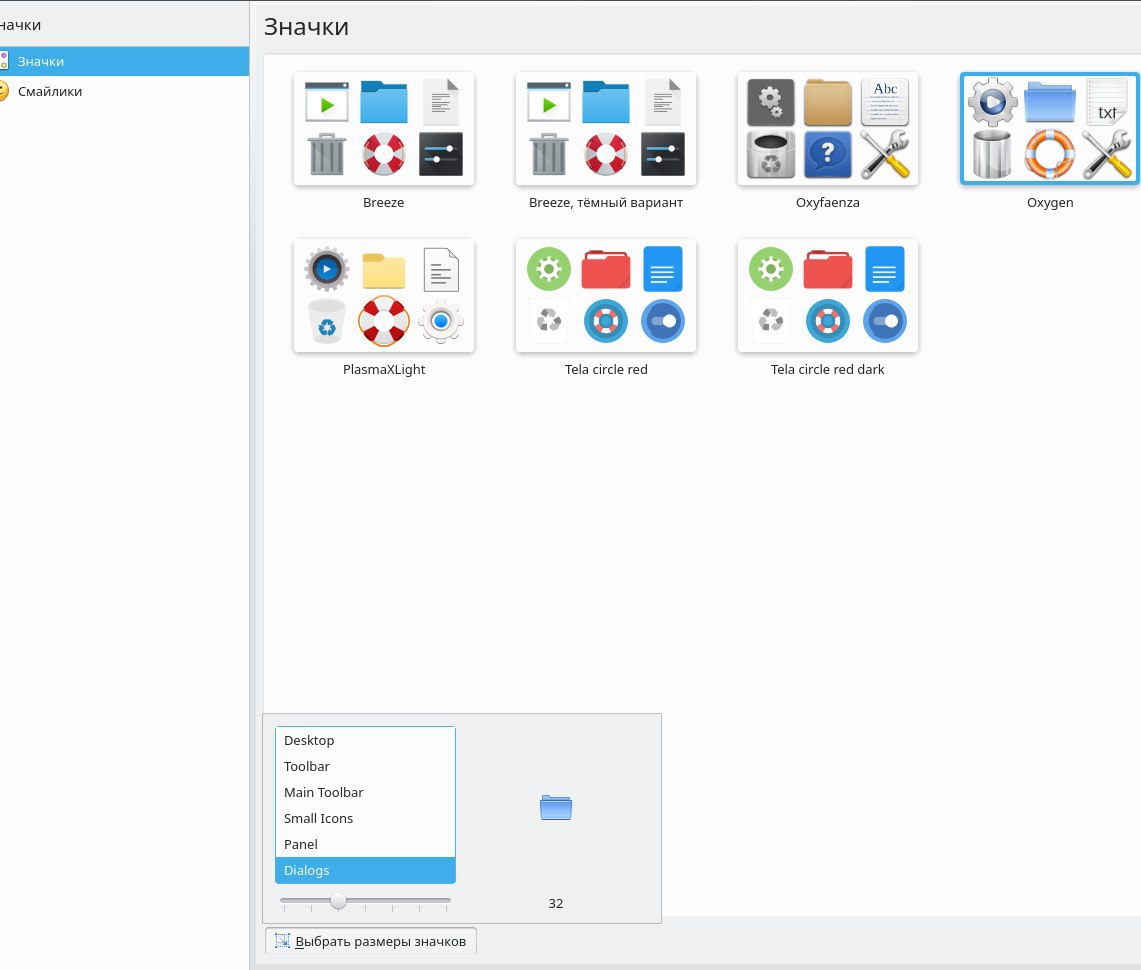
Task: Choose the PlasmaXLight icon theme
Action: coord(383,295)
